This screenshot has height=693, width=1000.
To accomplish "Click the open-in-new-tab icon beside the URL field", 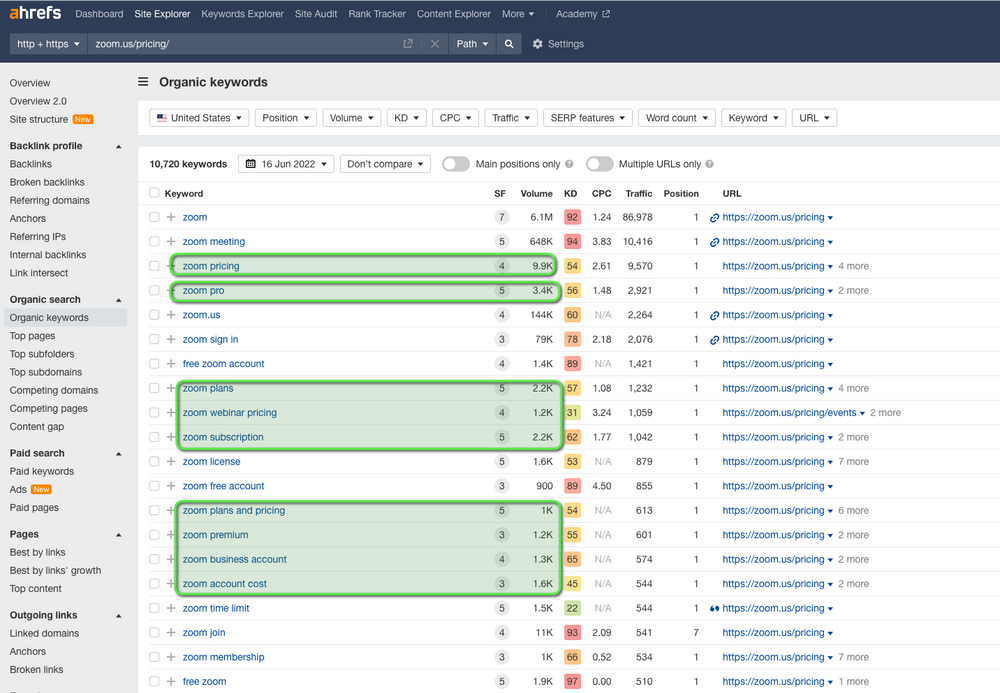I will [406, 44].
